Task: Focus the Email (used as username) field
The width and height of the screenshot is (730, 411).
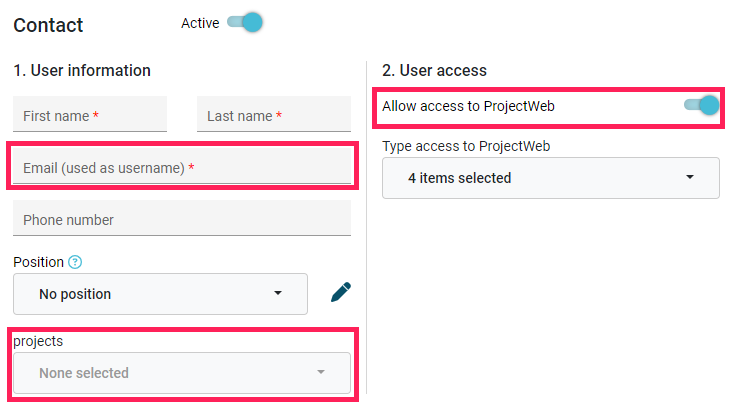Action: [x=182, y=166]
